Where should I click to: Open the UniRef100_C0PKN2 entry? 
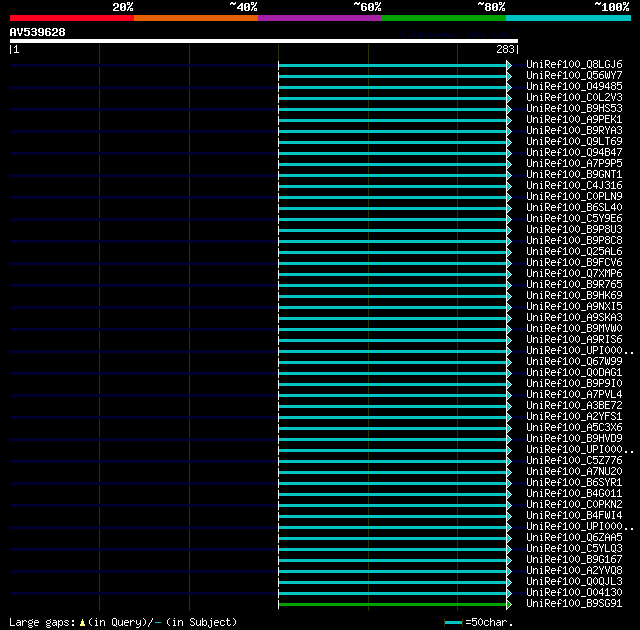coord(574,505)
